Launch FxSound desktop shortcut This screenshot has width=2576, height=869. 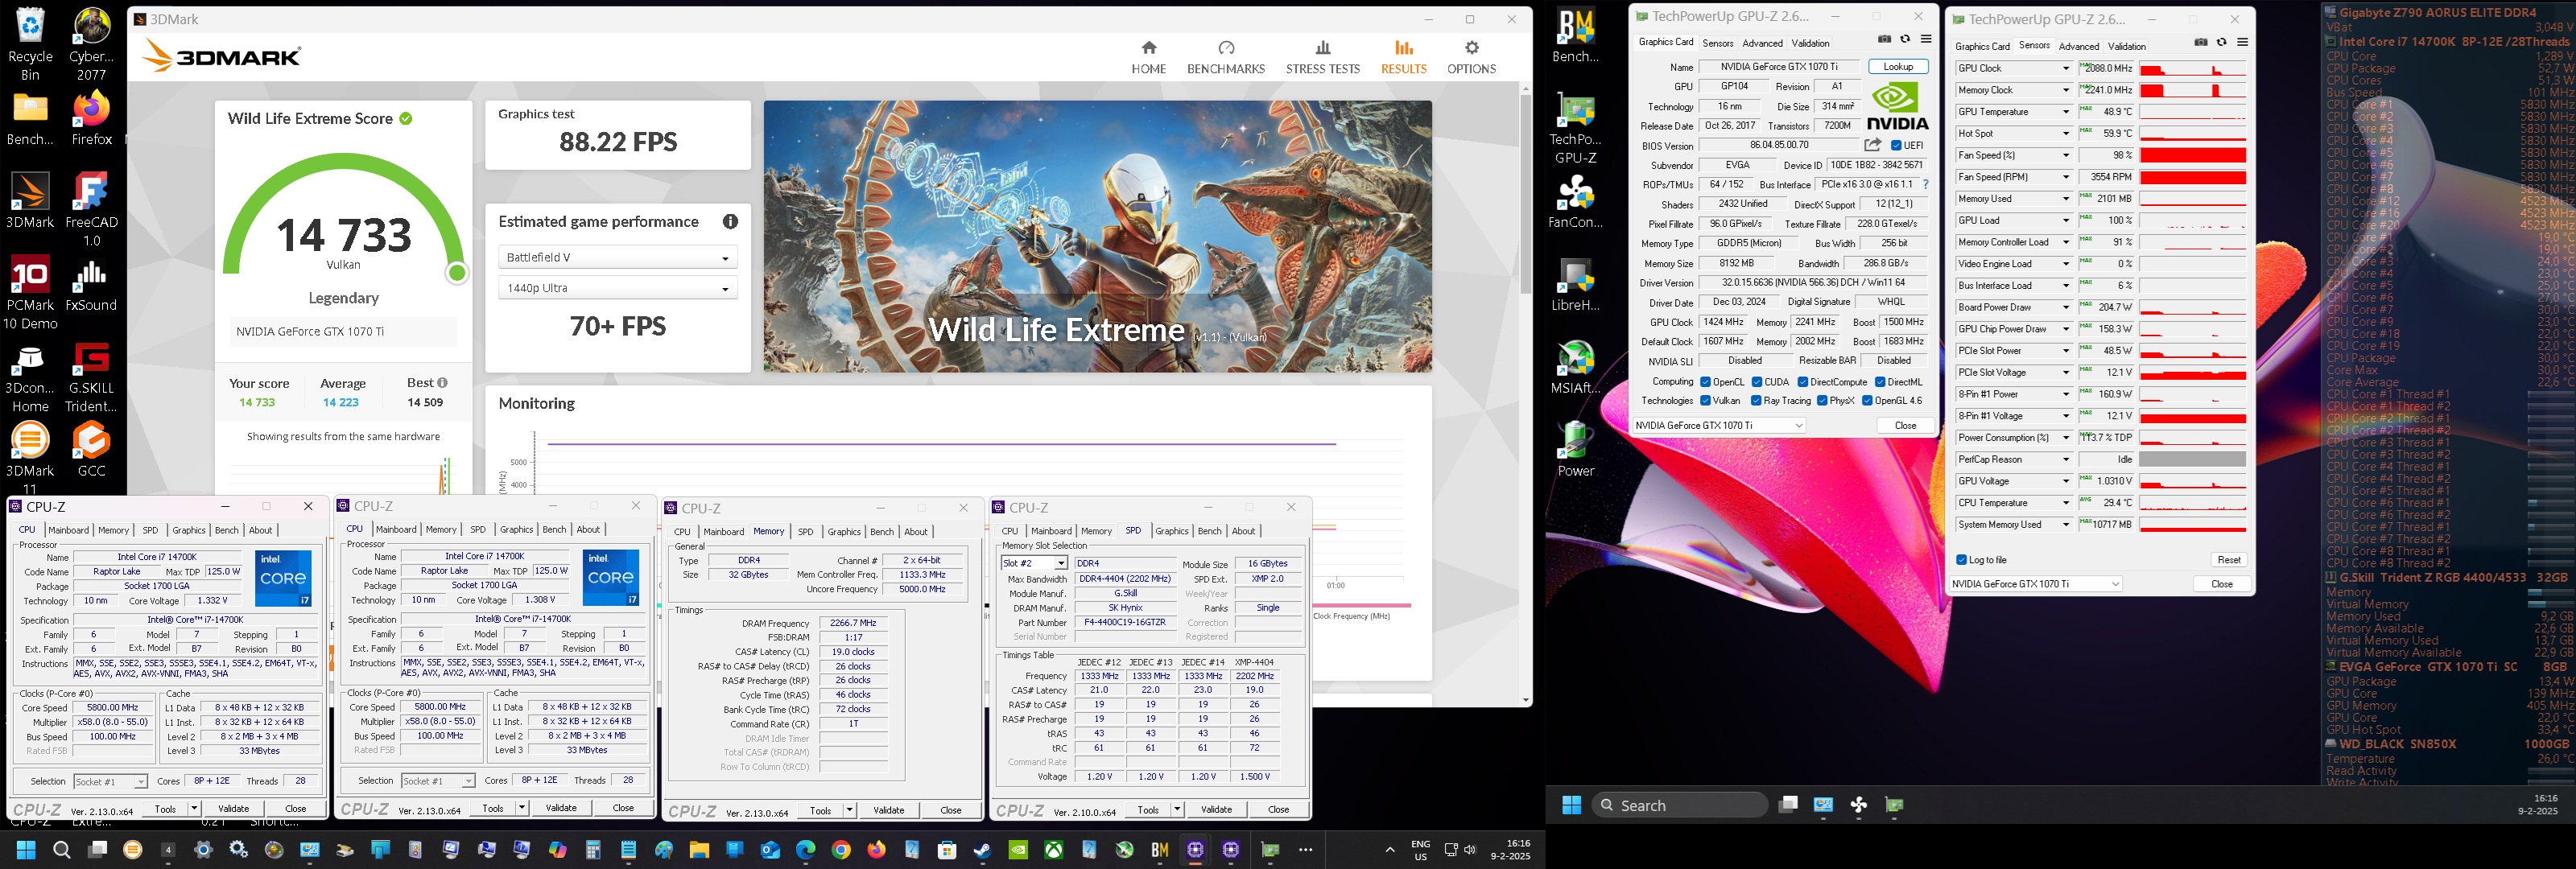tap(91, 284)
